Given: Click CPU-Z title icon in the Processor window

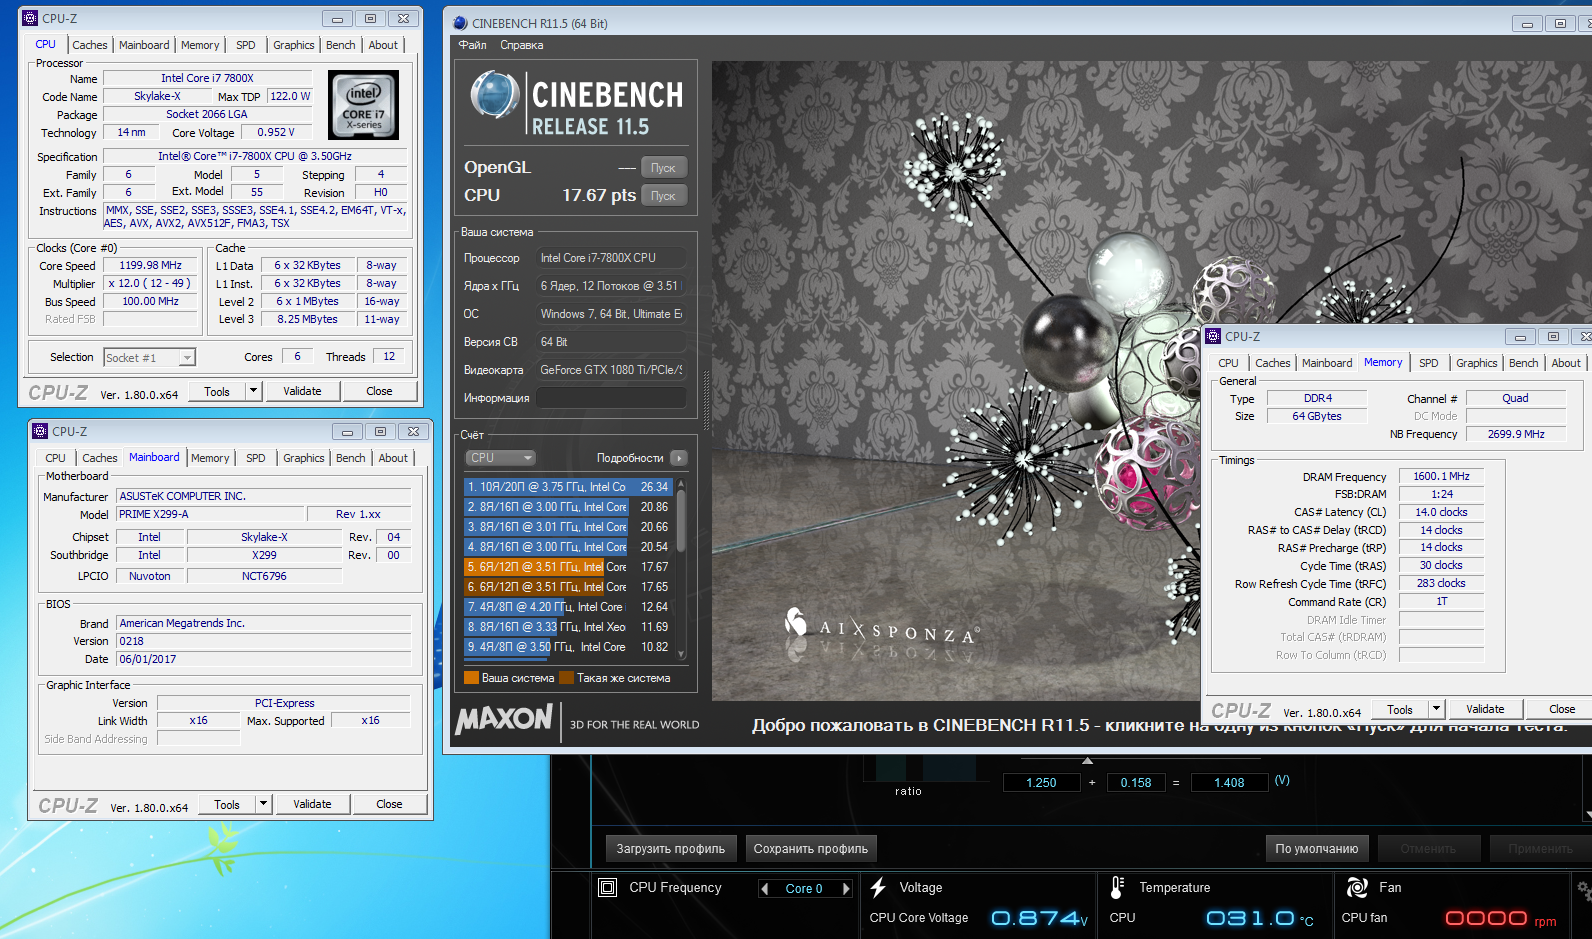Looking at the screenshot, I should coord(30,18).
